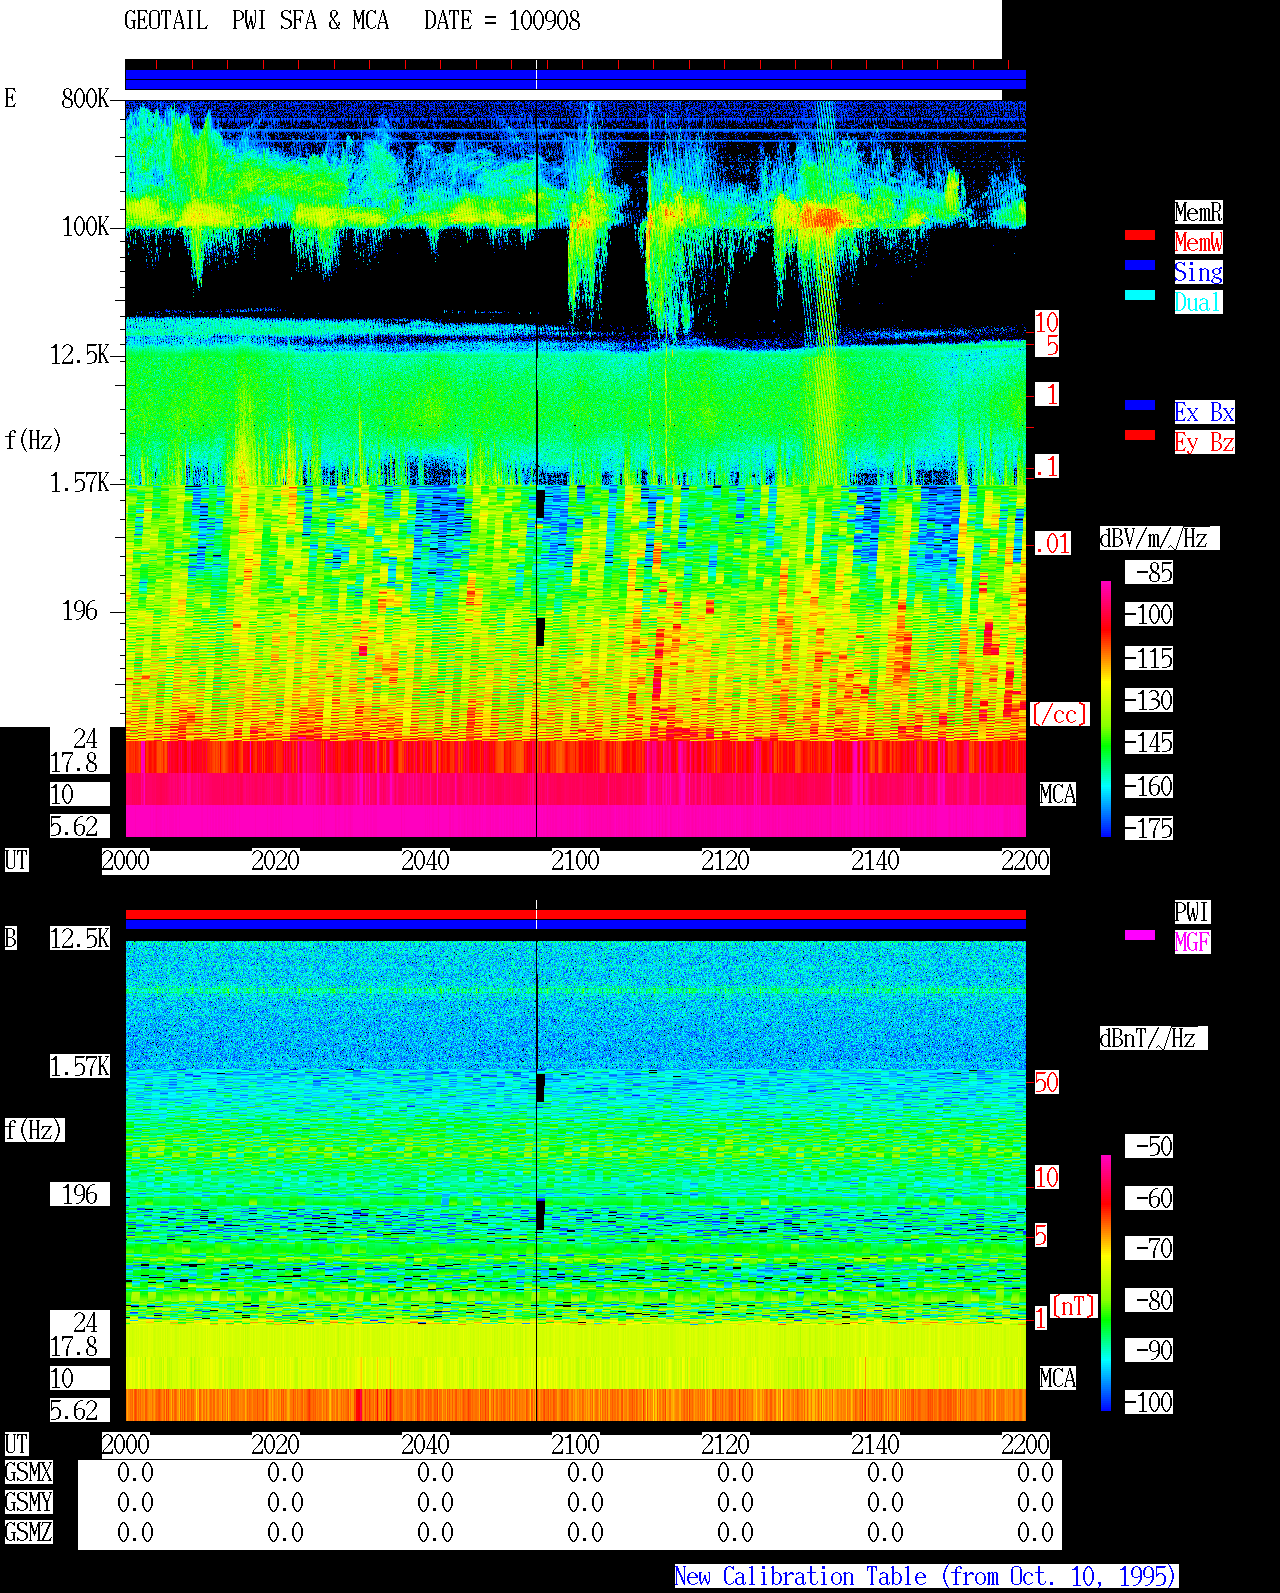Click the red [nT] unit label

pos(1074,1306)
